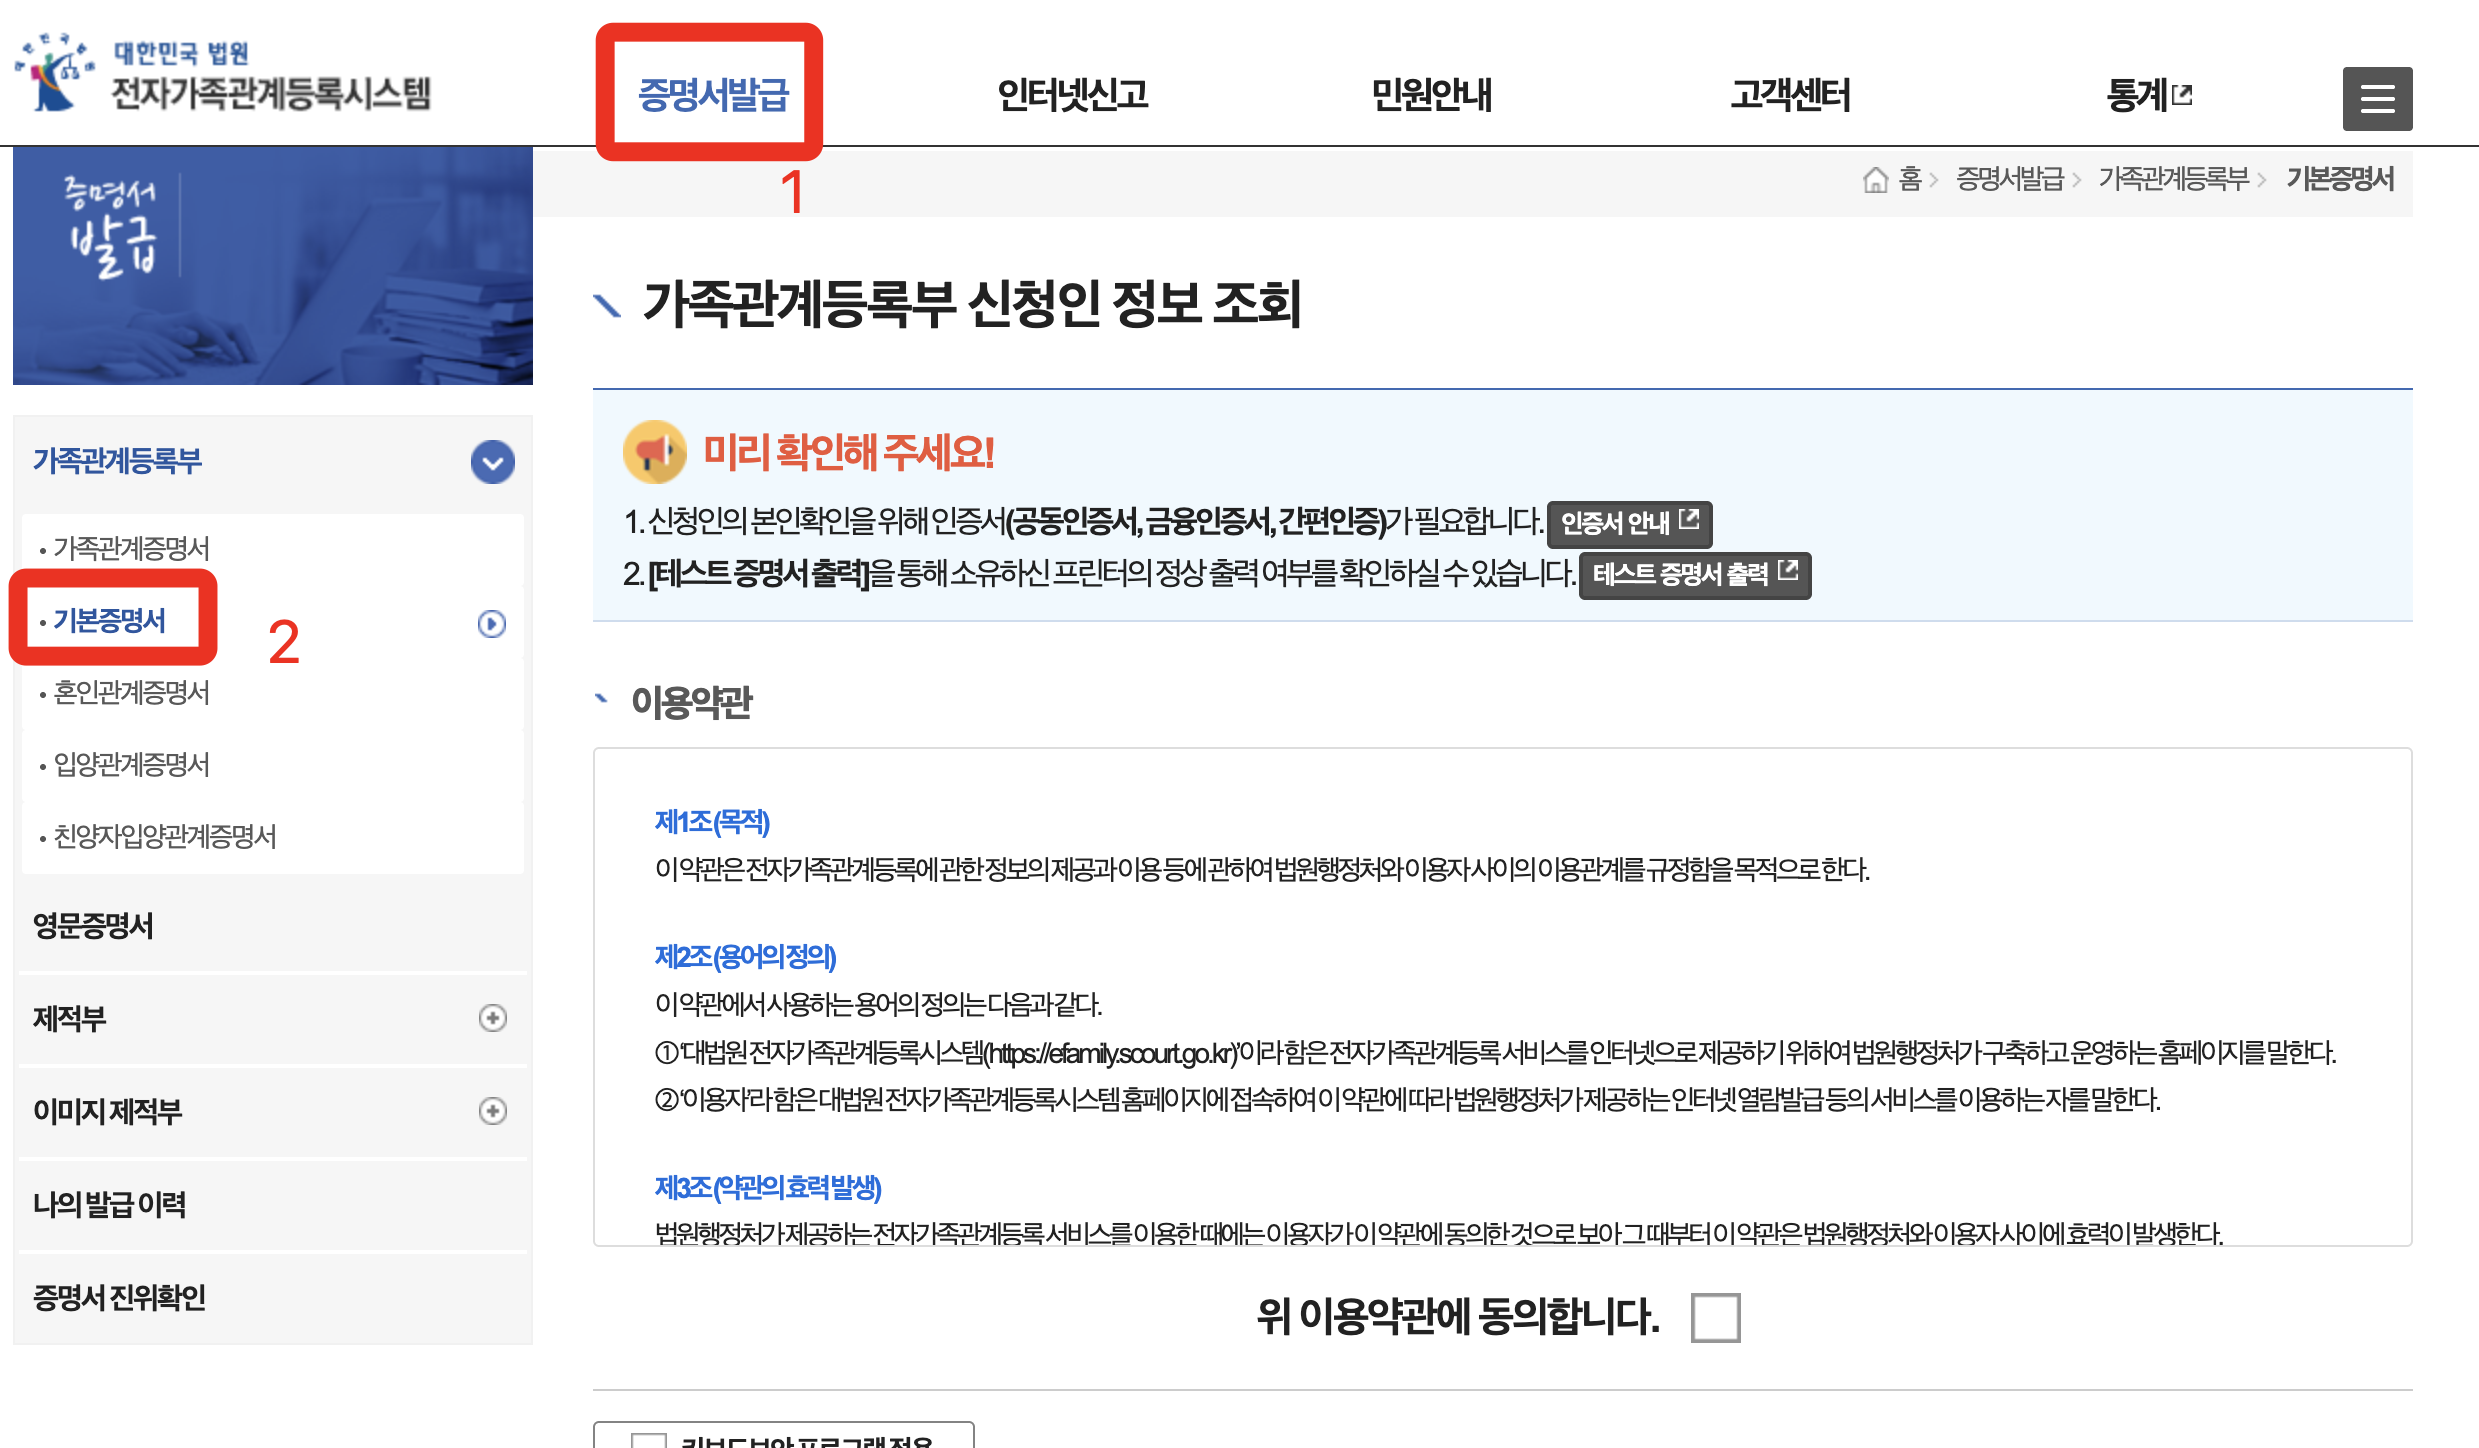Expand the 이미지 제적부 section
This screenshot has width=2479, height=1448.
tap(491, 1112)
